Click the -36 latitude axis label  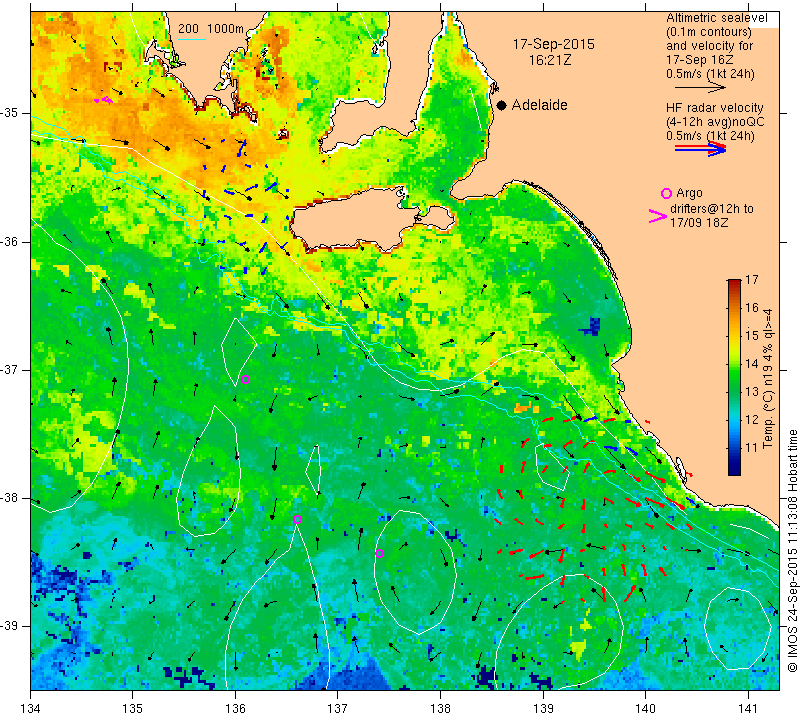[x=9, y=241]
